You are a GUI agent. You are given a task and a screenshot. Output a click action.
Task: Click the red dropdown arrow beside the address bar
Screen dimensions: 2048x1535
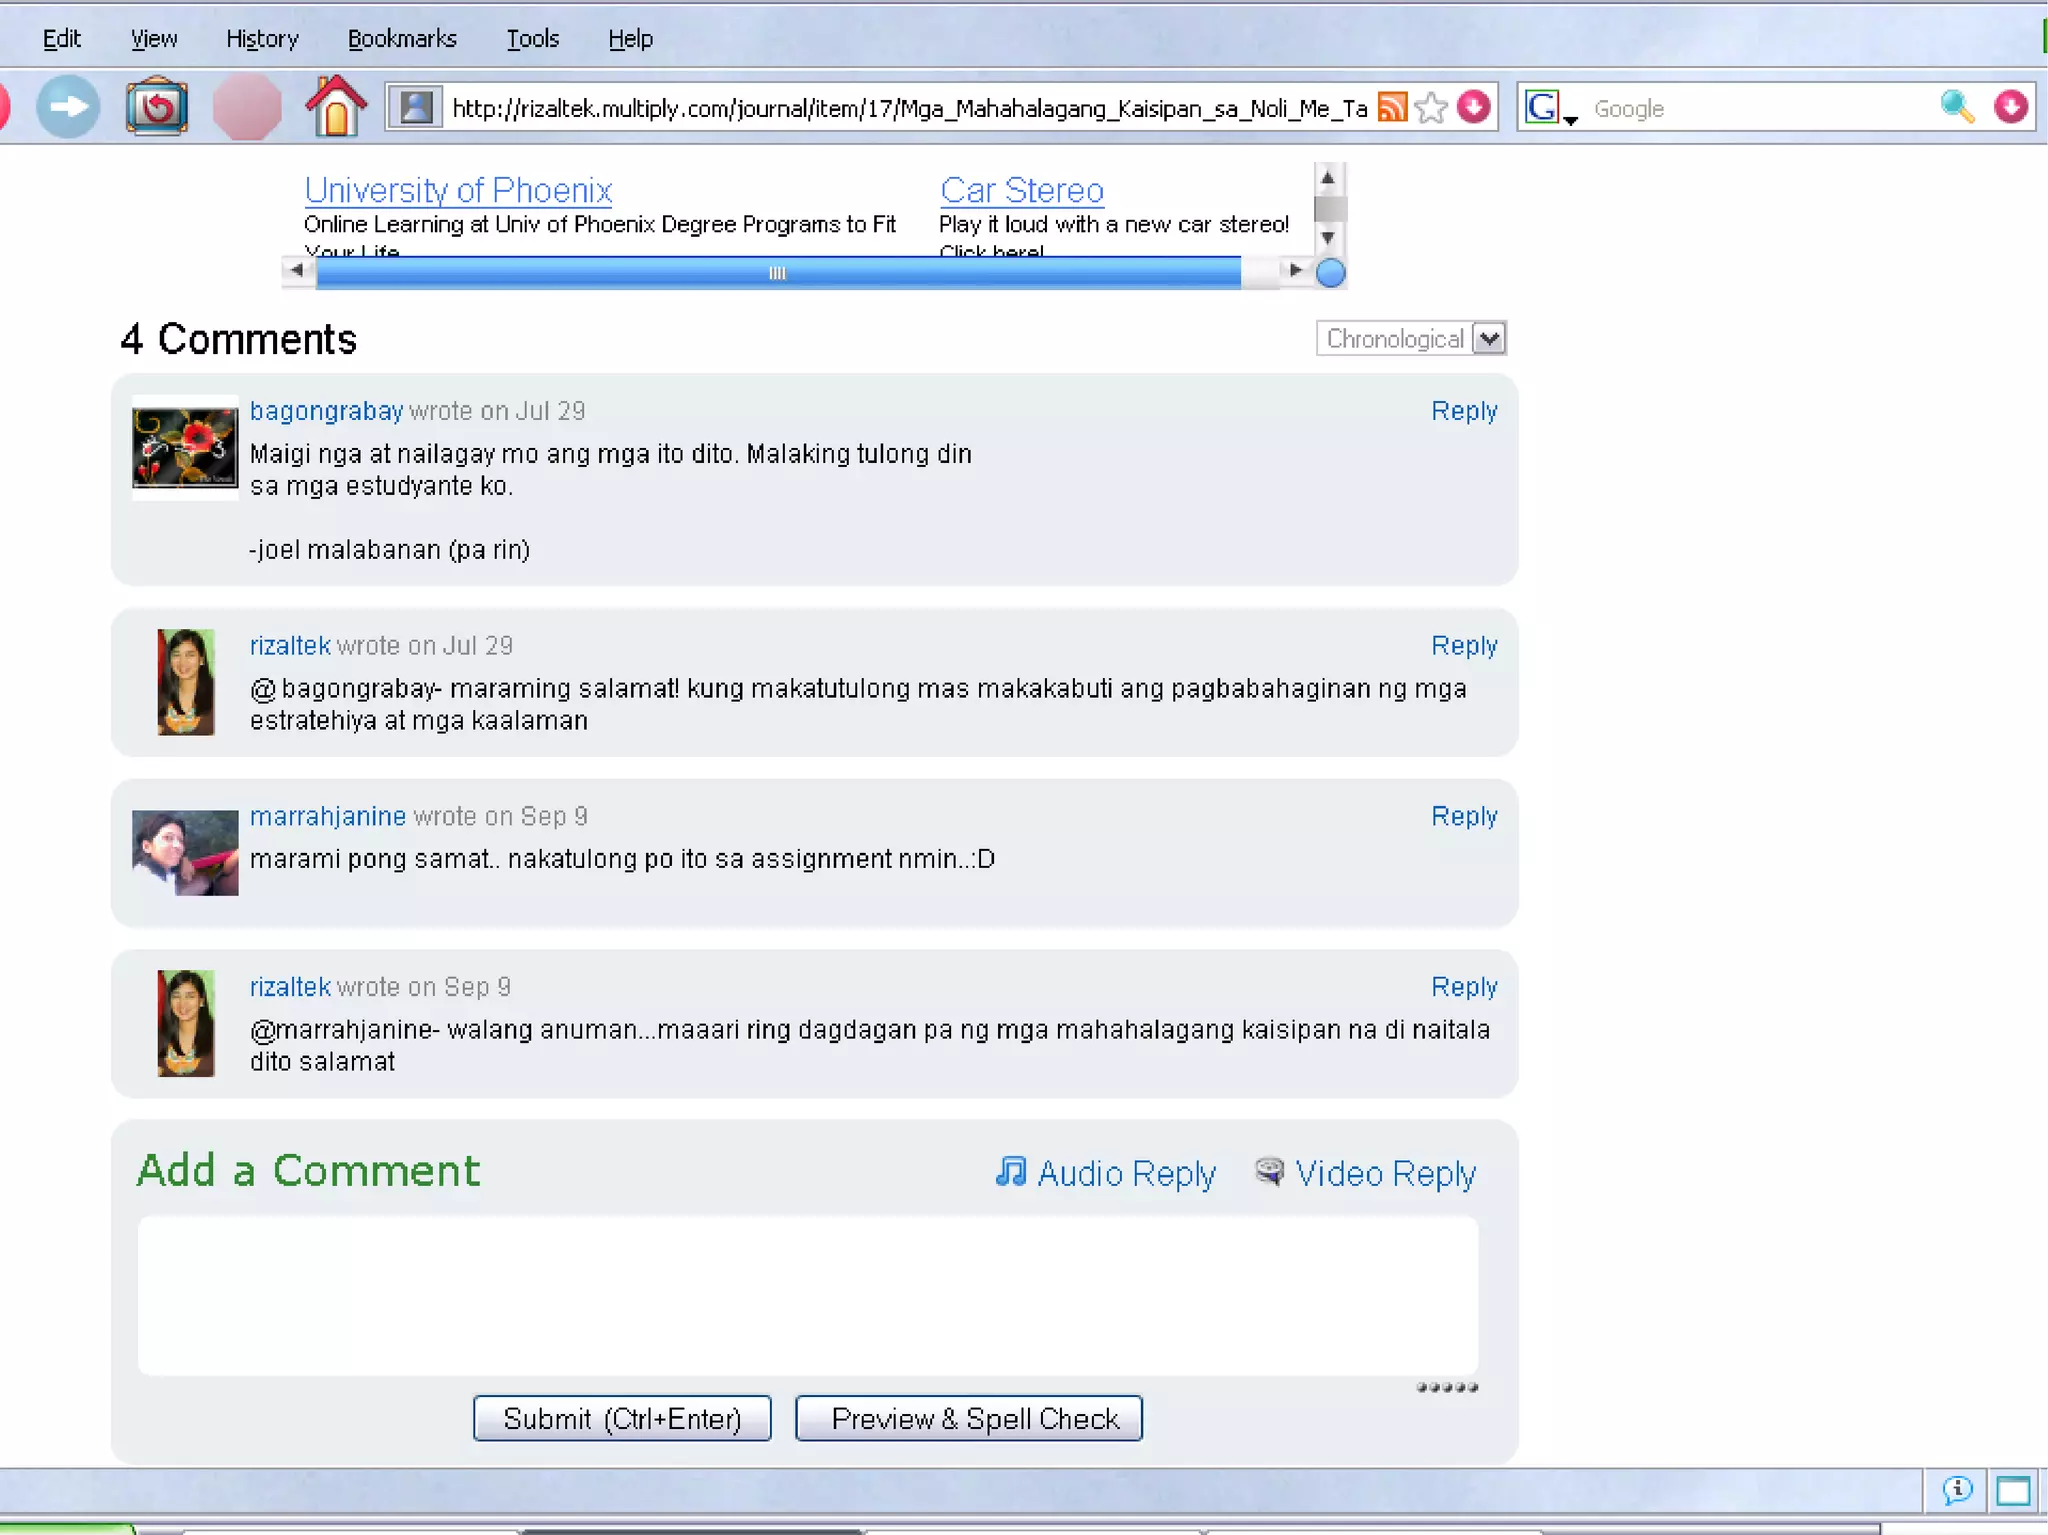point(1474,107)
